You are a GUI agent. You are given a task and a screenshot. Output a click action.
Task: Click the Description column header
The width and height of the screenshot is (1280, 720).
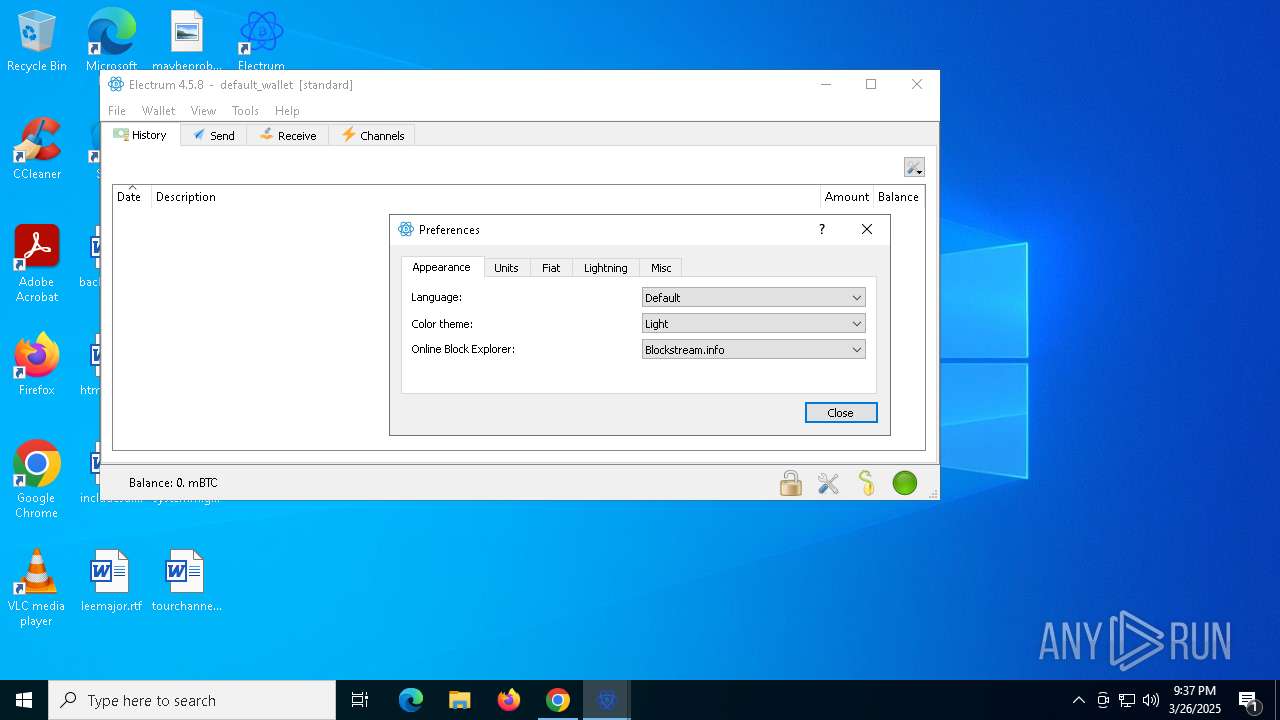[x=486, y=196]
